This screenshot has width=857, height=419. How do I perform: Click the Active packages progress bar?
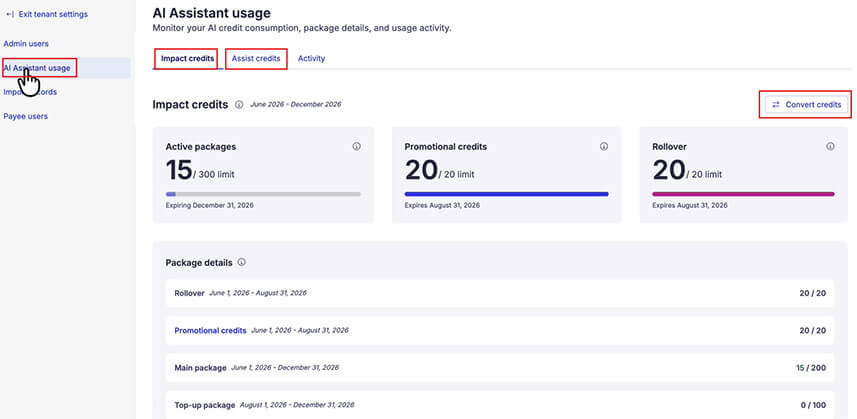(x=263, y=194)
